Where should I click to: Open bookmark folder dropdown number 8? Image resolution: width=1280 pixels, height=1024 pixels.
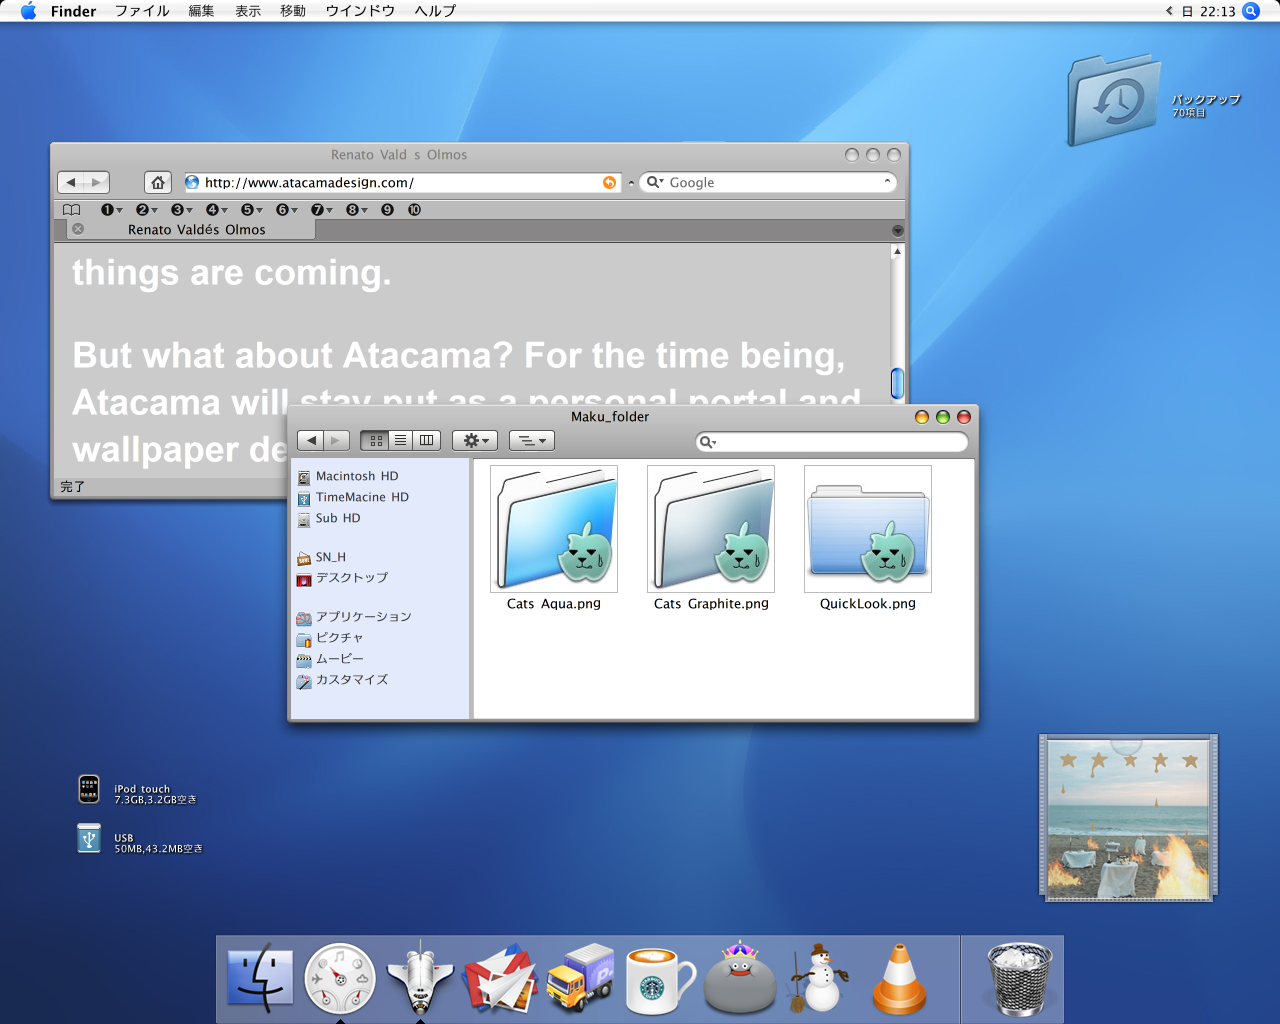click(x=357, y=210)
